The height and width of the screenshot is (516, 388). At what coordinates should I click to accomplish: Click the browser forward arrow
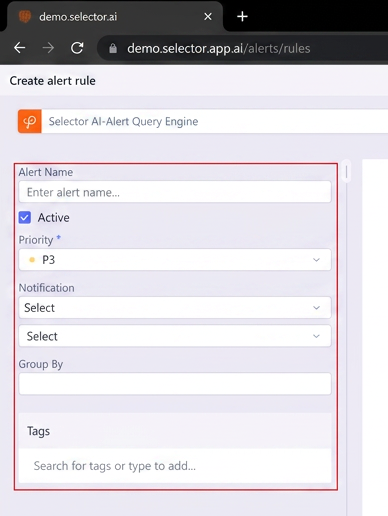[48, 48]
